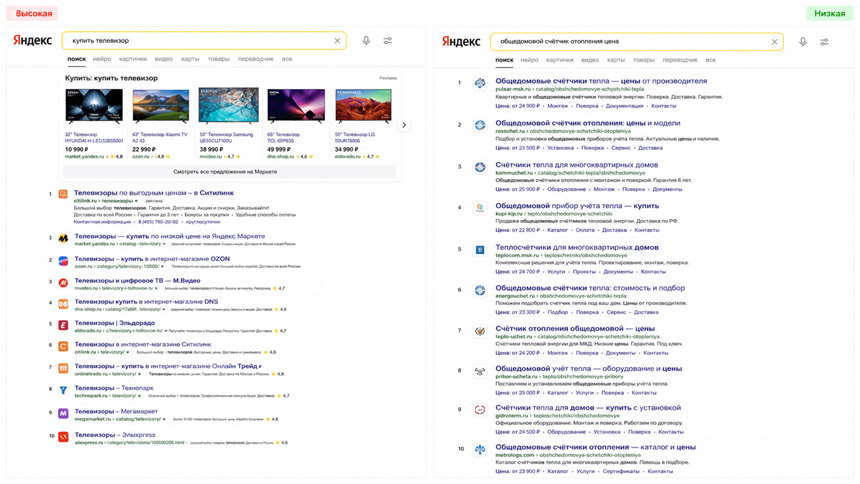This screenshot has width=860, height=484.
Task: Open 'видео' tab in счётчик отопления search
Action: pos(590,60)
